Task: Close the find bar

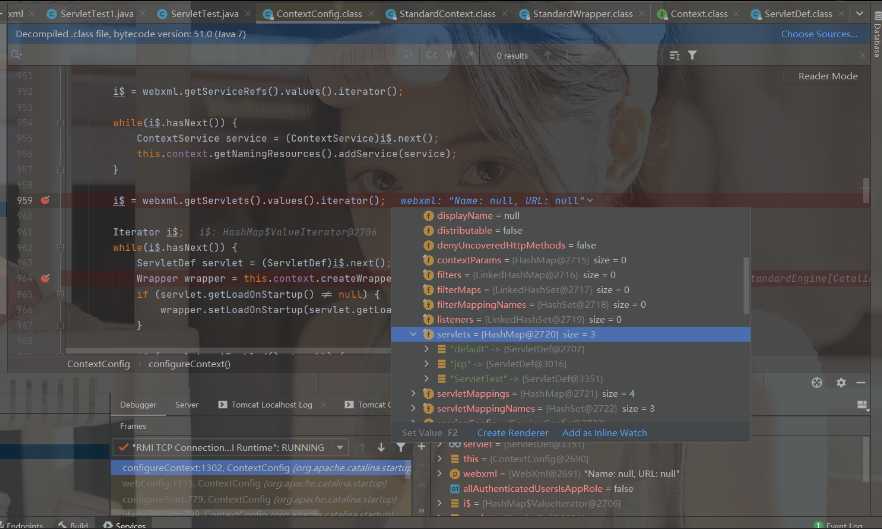Action: (862, 55)
